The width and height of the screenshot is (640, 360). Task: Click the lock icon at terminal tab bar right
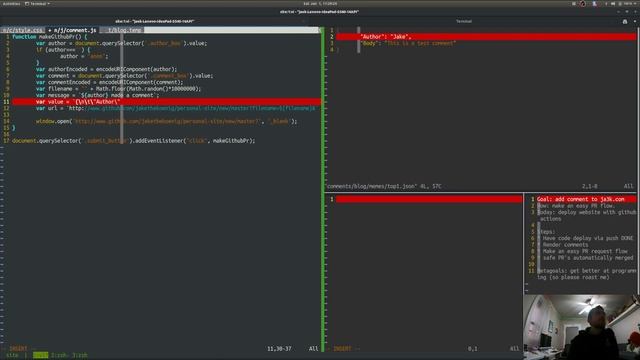pos(625,22)
